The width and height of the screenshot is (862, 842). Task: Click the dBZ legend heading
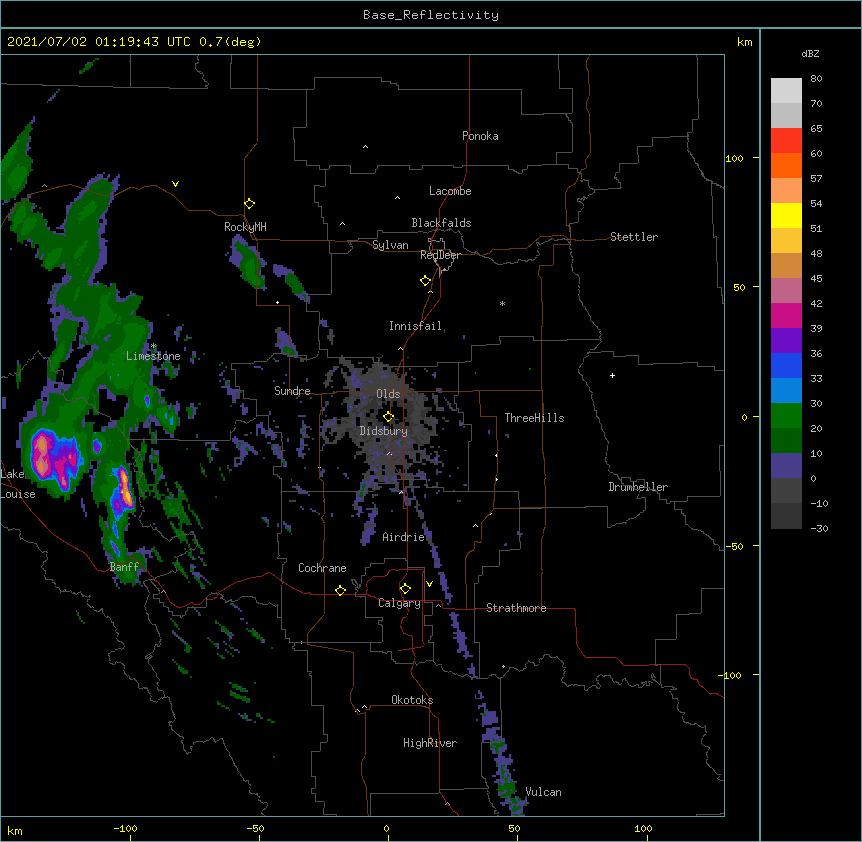click(x=810, y=53)
